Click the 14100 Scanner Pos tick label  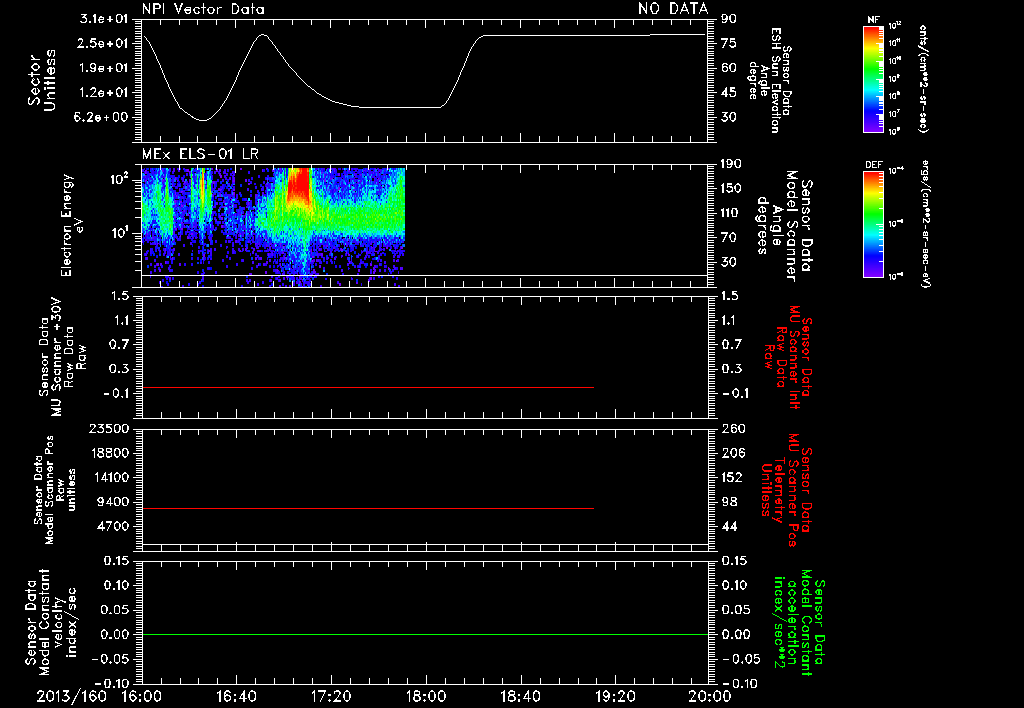[x=108, y=477]
